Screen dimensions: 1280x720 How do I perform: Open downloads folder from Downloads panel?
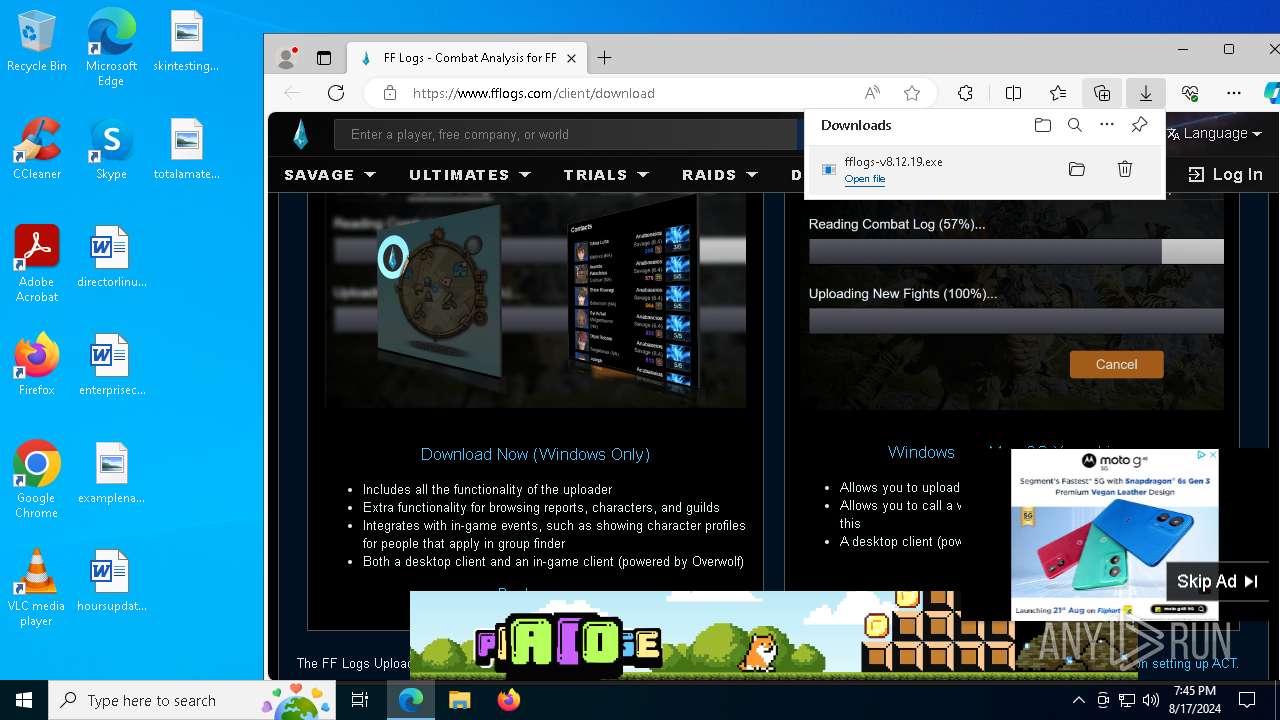point(1043,125)
